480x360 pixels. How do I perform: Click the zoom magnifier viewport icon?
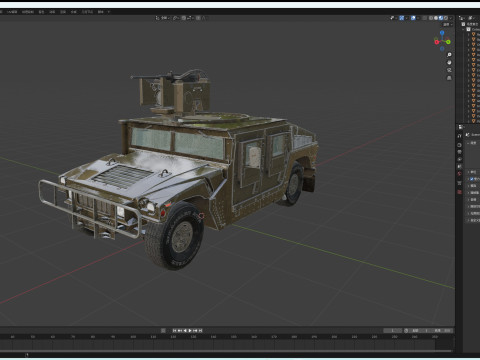click(x=449, y=55)
